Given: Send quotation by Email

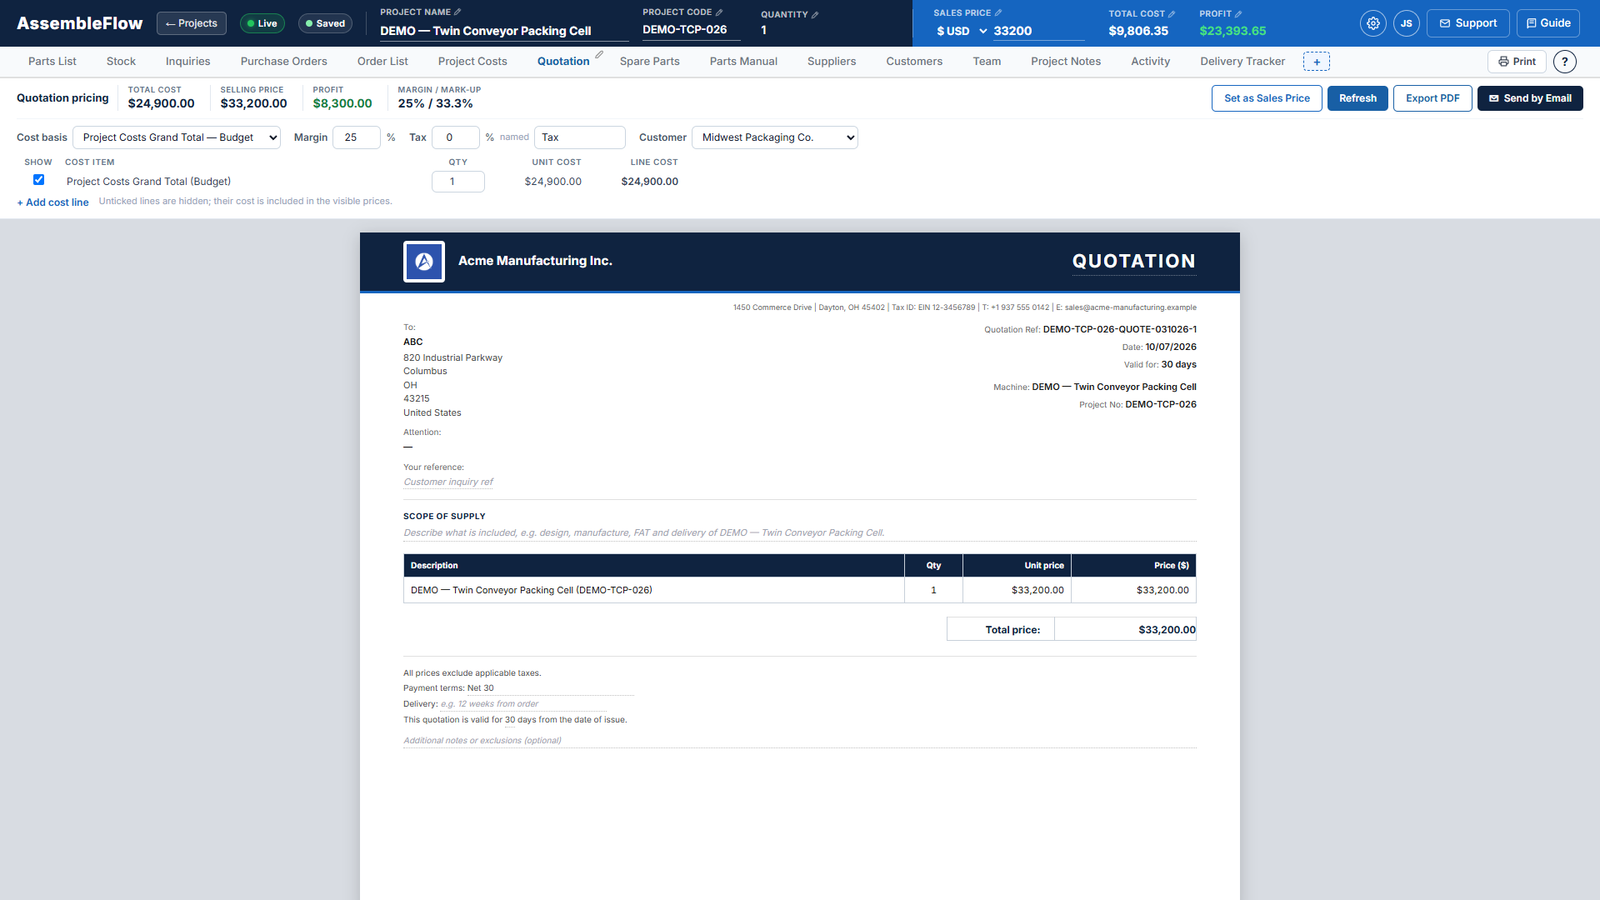Looking at the screenshot, I should (1530, 98).
